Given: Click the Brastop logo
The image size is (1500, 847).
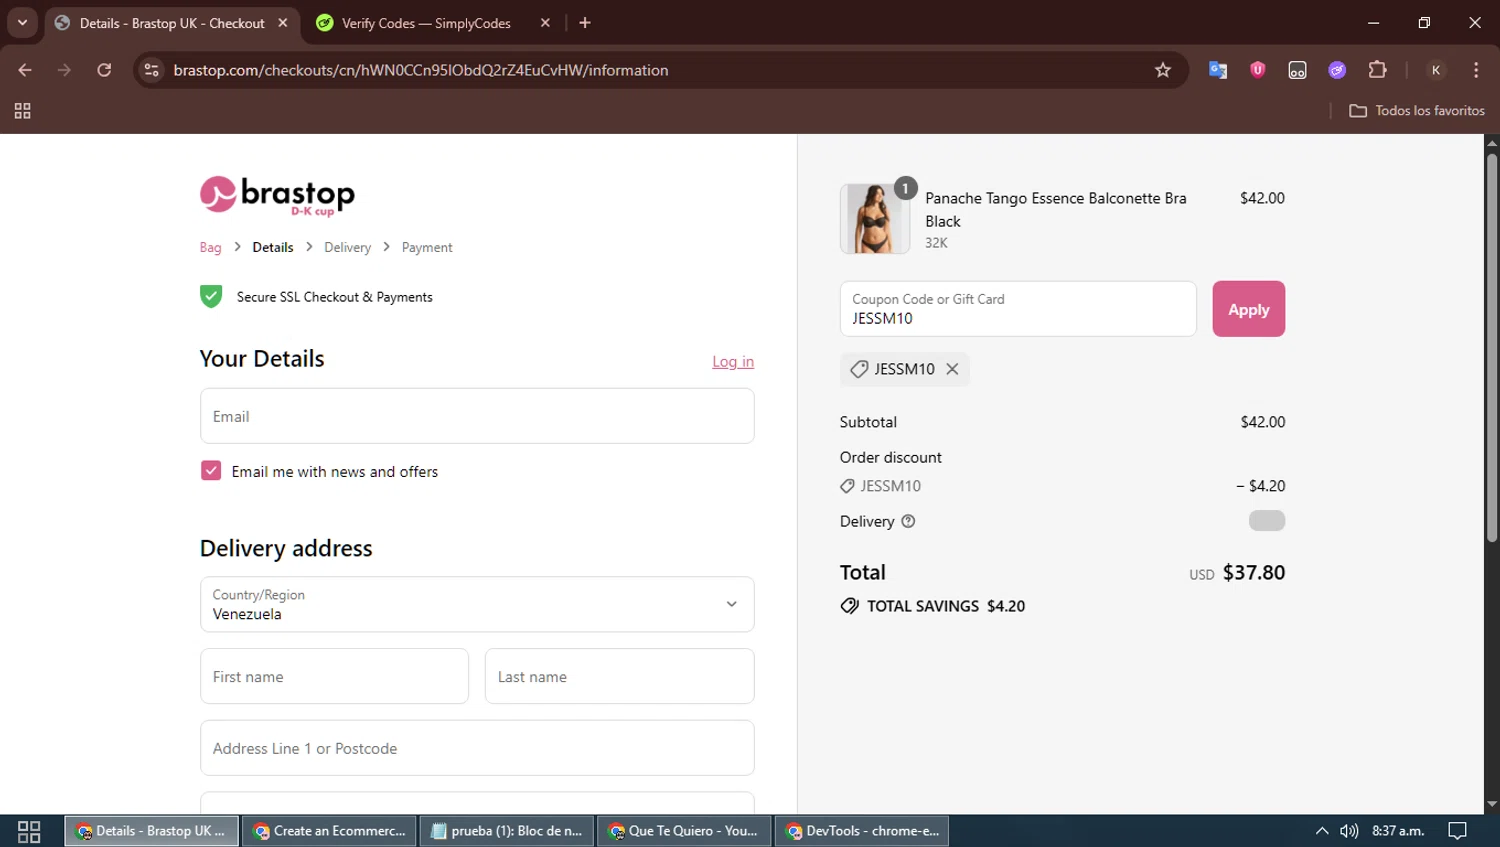Looking at the screenshot, I should 277,196.
